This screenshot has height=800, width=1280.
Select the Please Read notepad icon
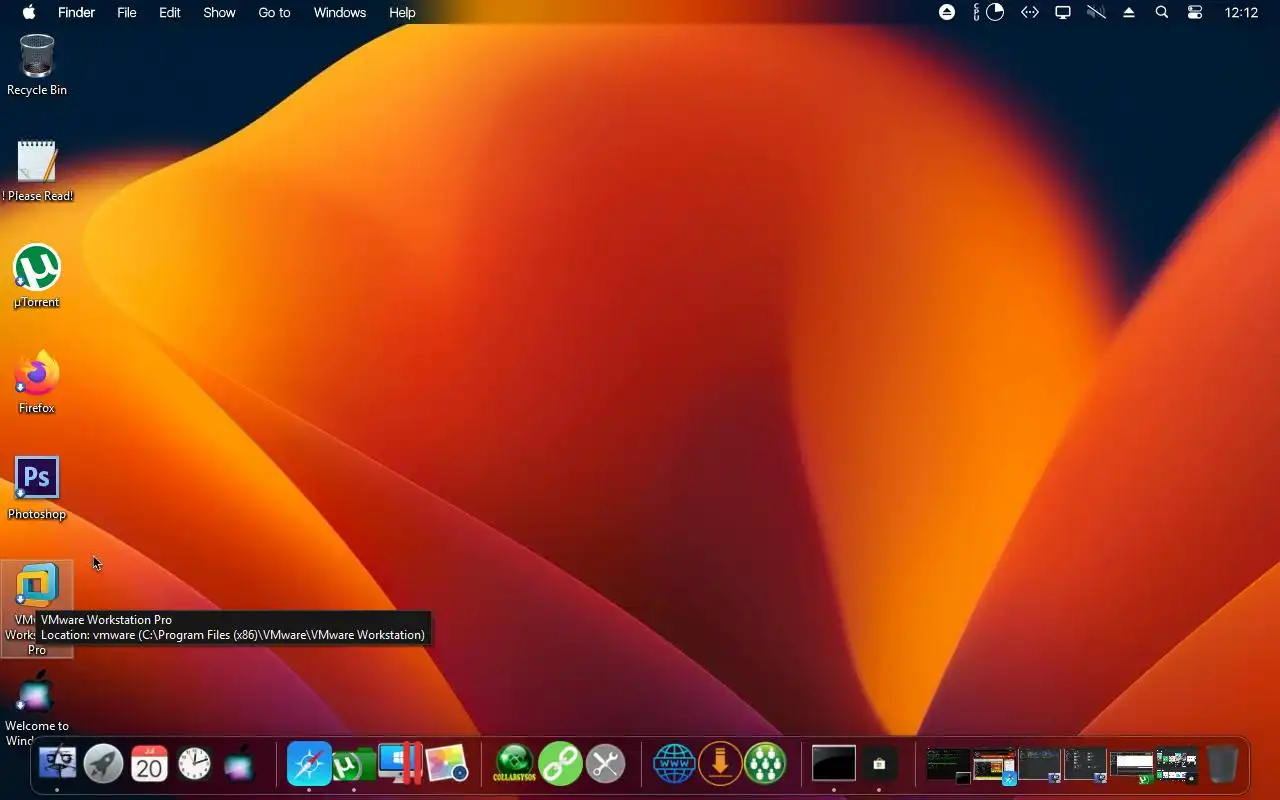tap(37, 171)
